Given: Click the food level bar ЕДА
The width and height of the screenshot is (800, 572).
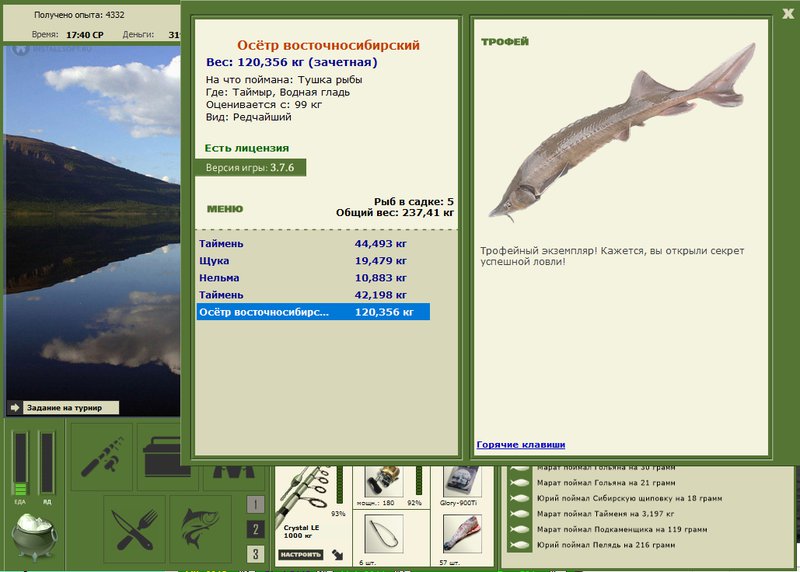Looking at the screenshot, I should point(20,463).
